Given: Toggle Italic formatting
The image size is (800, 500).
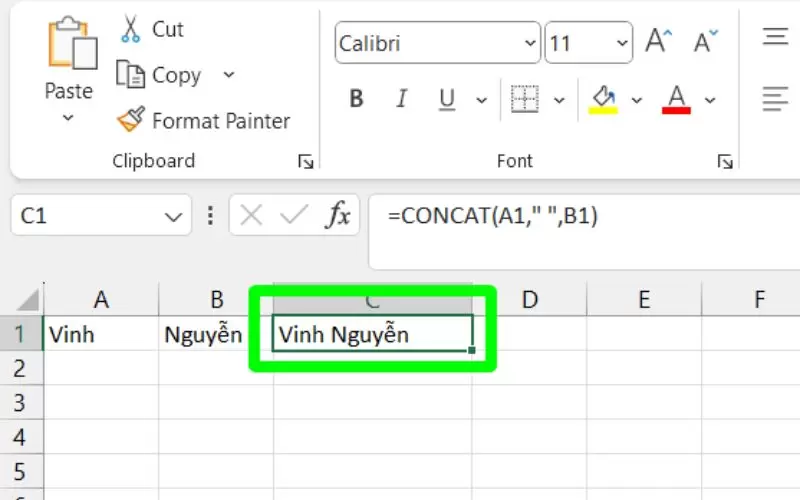Looking at the screenshot, I should [402, 98].
